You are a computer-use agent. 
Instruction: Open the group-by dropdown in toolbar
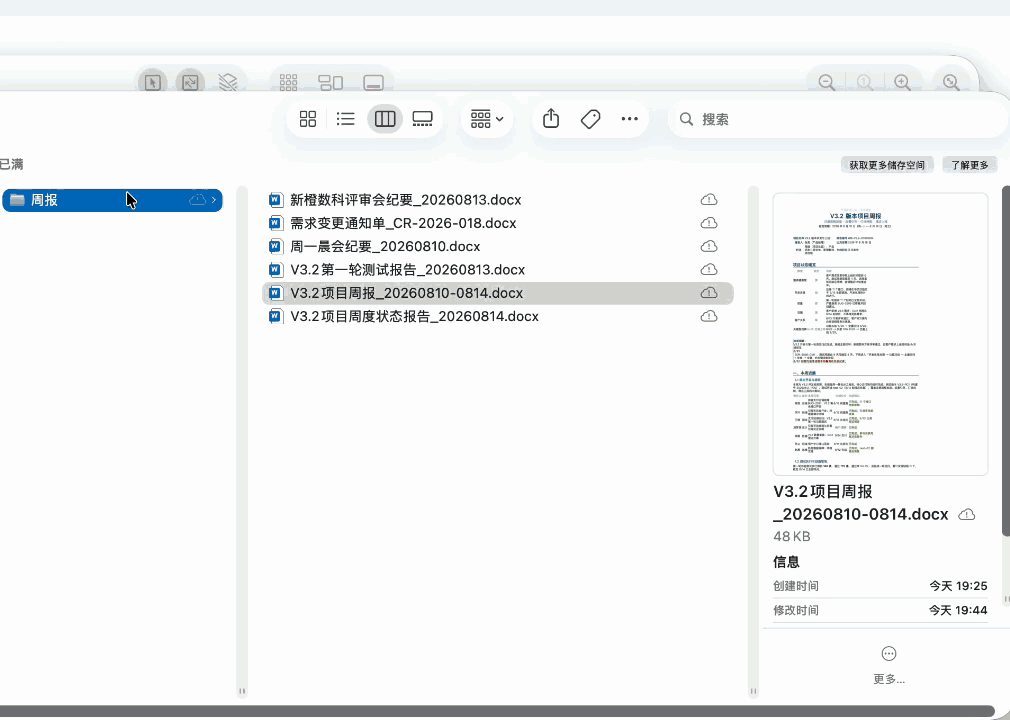pos(487,119)
